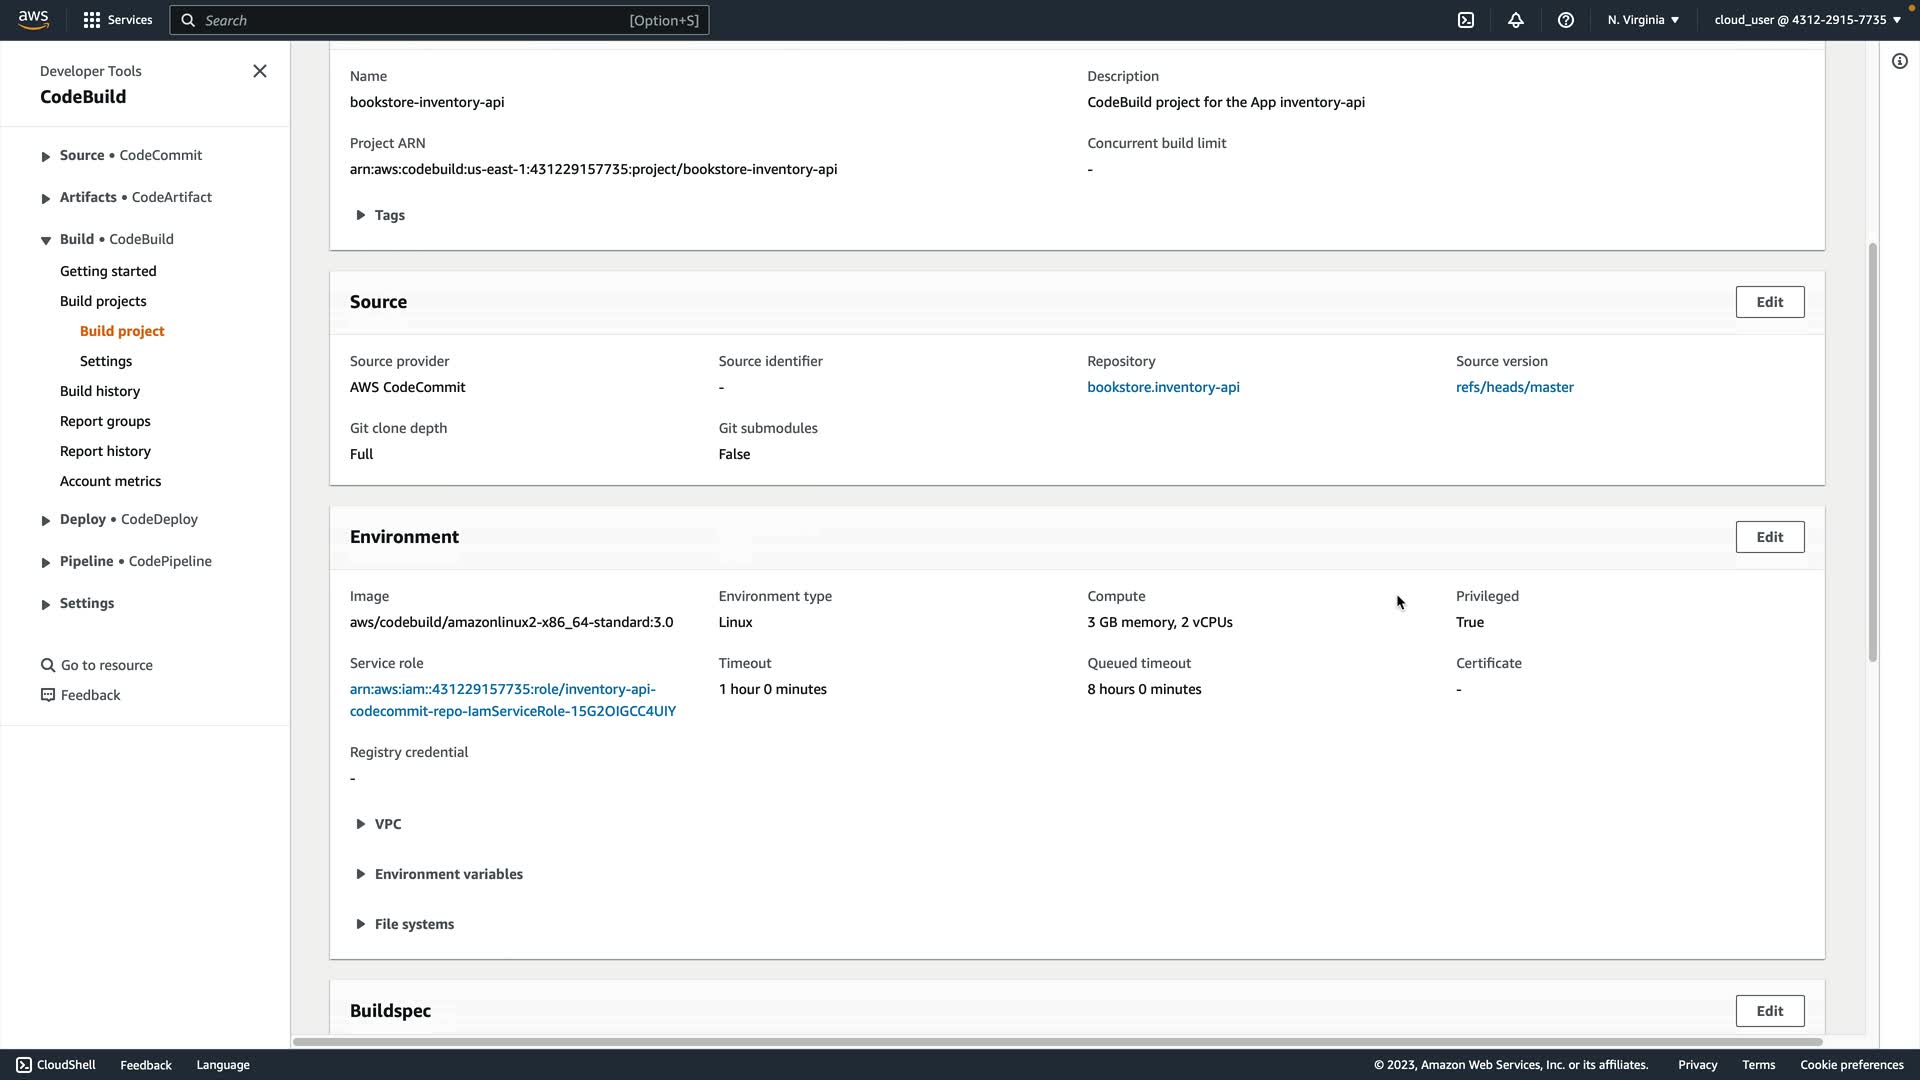The image size is (1920, 1080).
Task: Close the CodeBuild navigation panel
Action: click(260, 71)
